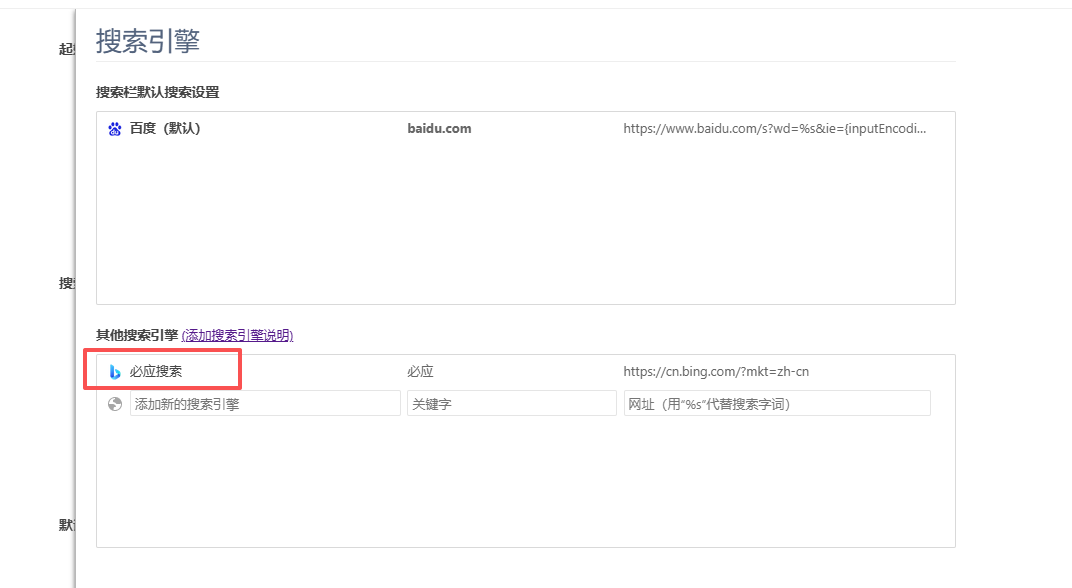Click the Baidu search URL text
The height and width of the screenshot is (588, 1072).
coord(774,129)
